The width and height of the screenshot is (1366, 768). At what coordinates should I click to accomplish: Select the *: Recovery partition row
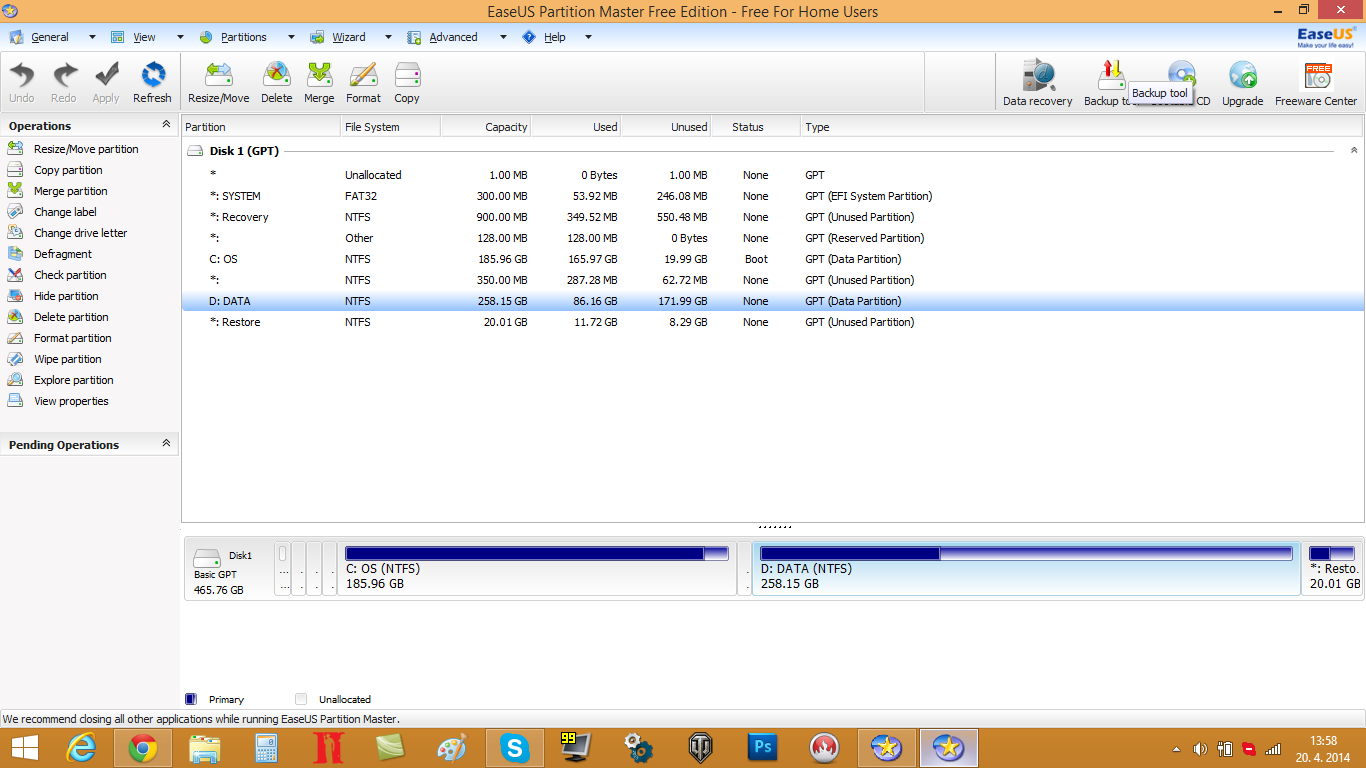click(772, 217)
